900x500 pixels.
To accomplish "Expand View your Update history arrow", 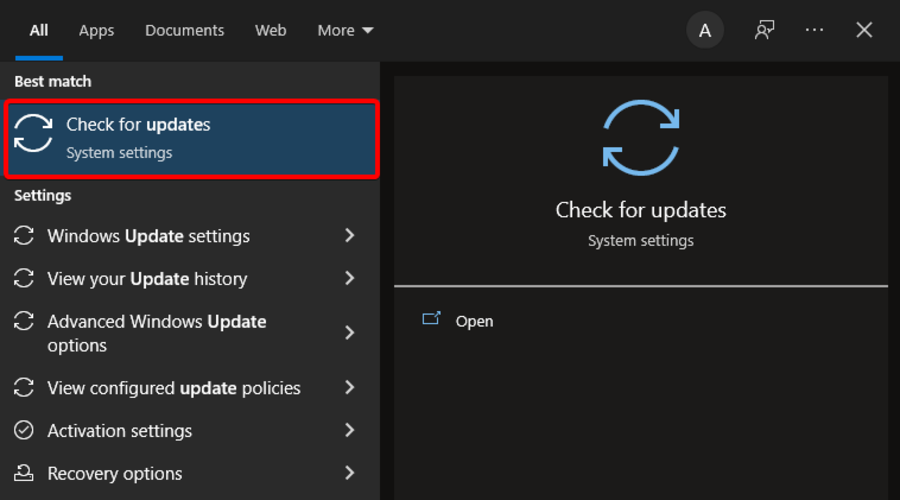I will point(350,279).
